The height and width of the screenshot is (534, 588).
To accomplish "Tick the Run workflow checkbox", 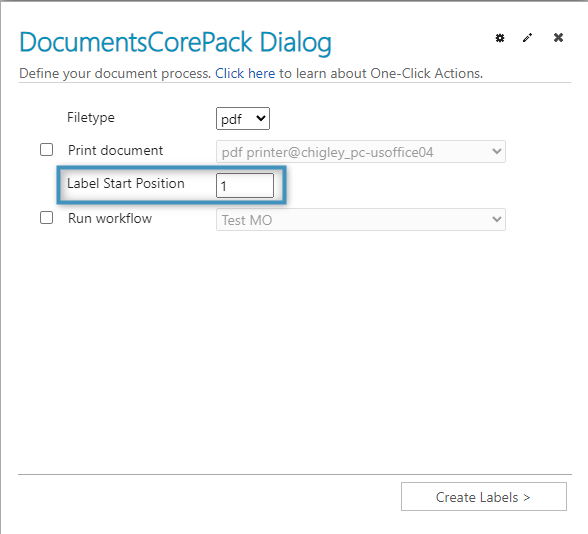I will click(46, 218).
